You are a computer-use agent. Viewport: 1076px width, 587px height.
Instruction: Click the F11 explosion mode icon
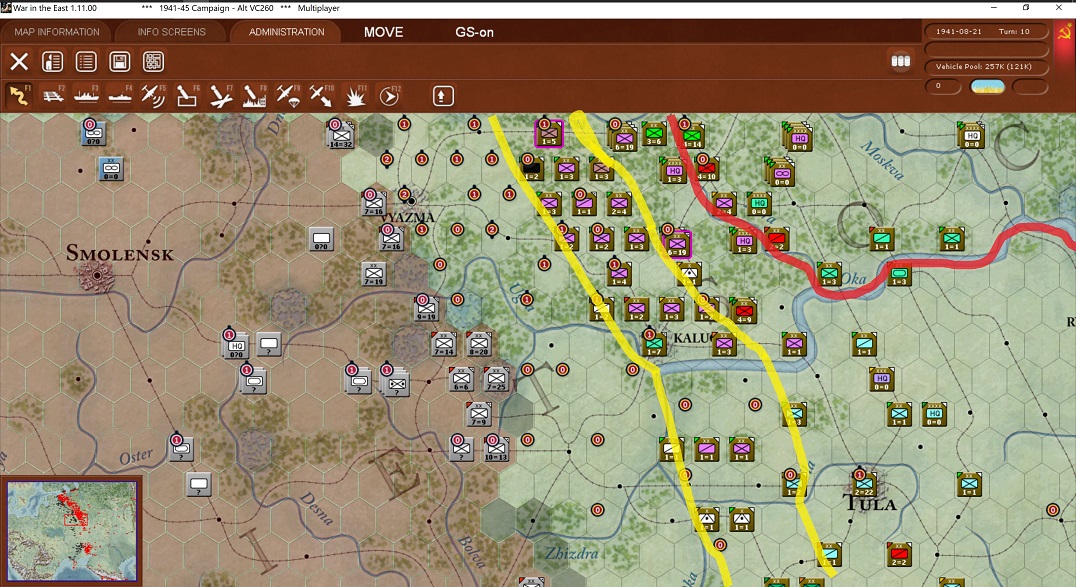(x=355, y=96)
